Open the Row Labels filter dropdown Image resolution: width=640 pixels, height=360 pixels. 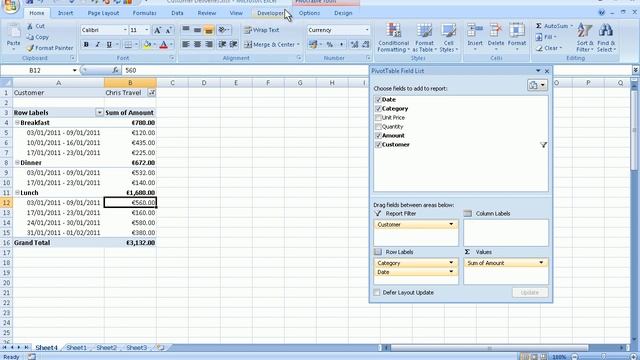99,113
